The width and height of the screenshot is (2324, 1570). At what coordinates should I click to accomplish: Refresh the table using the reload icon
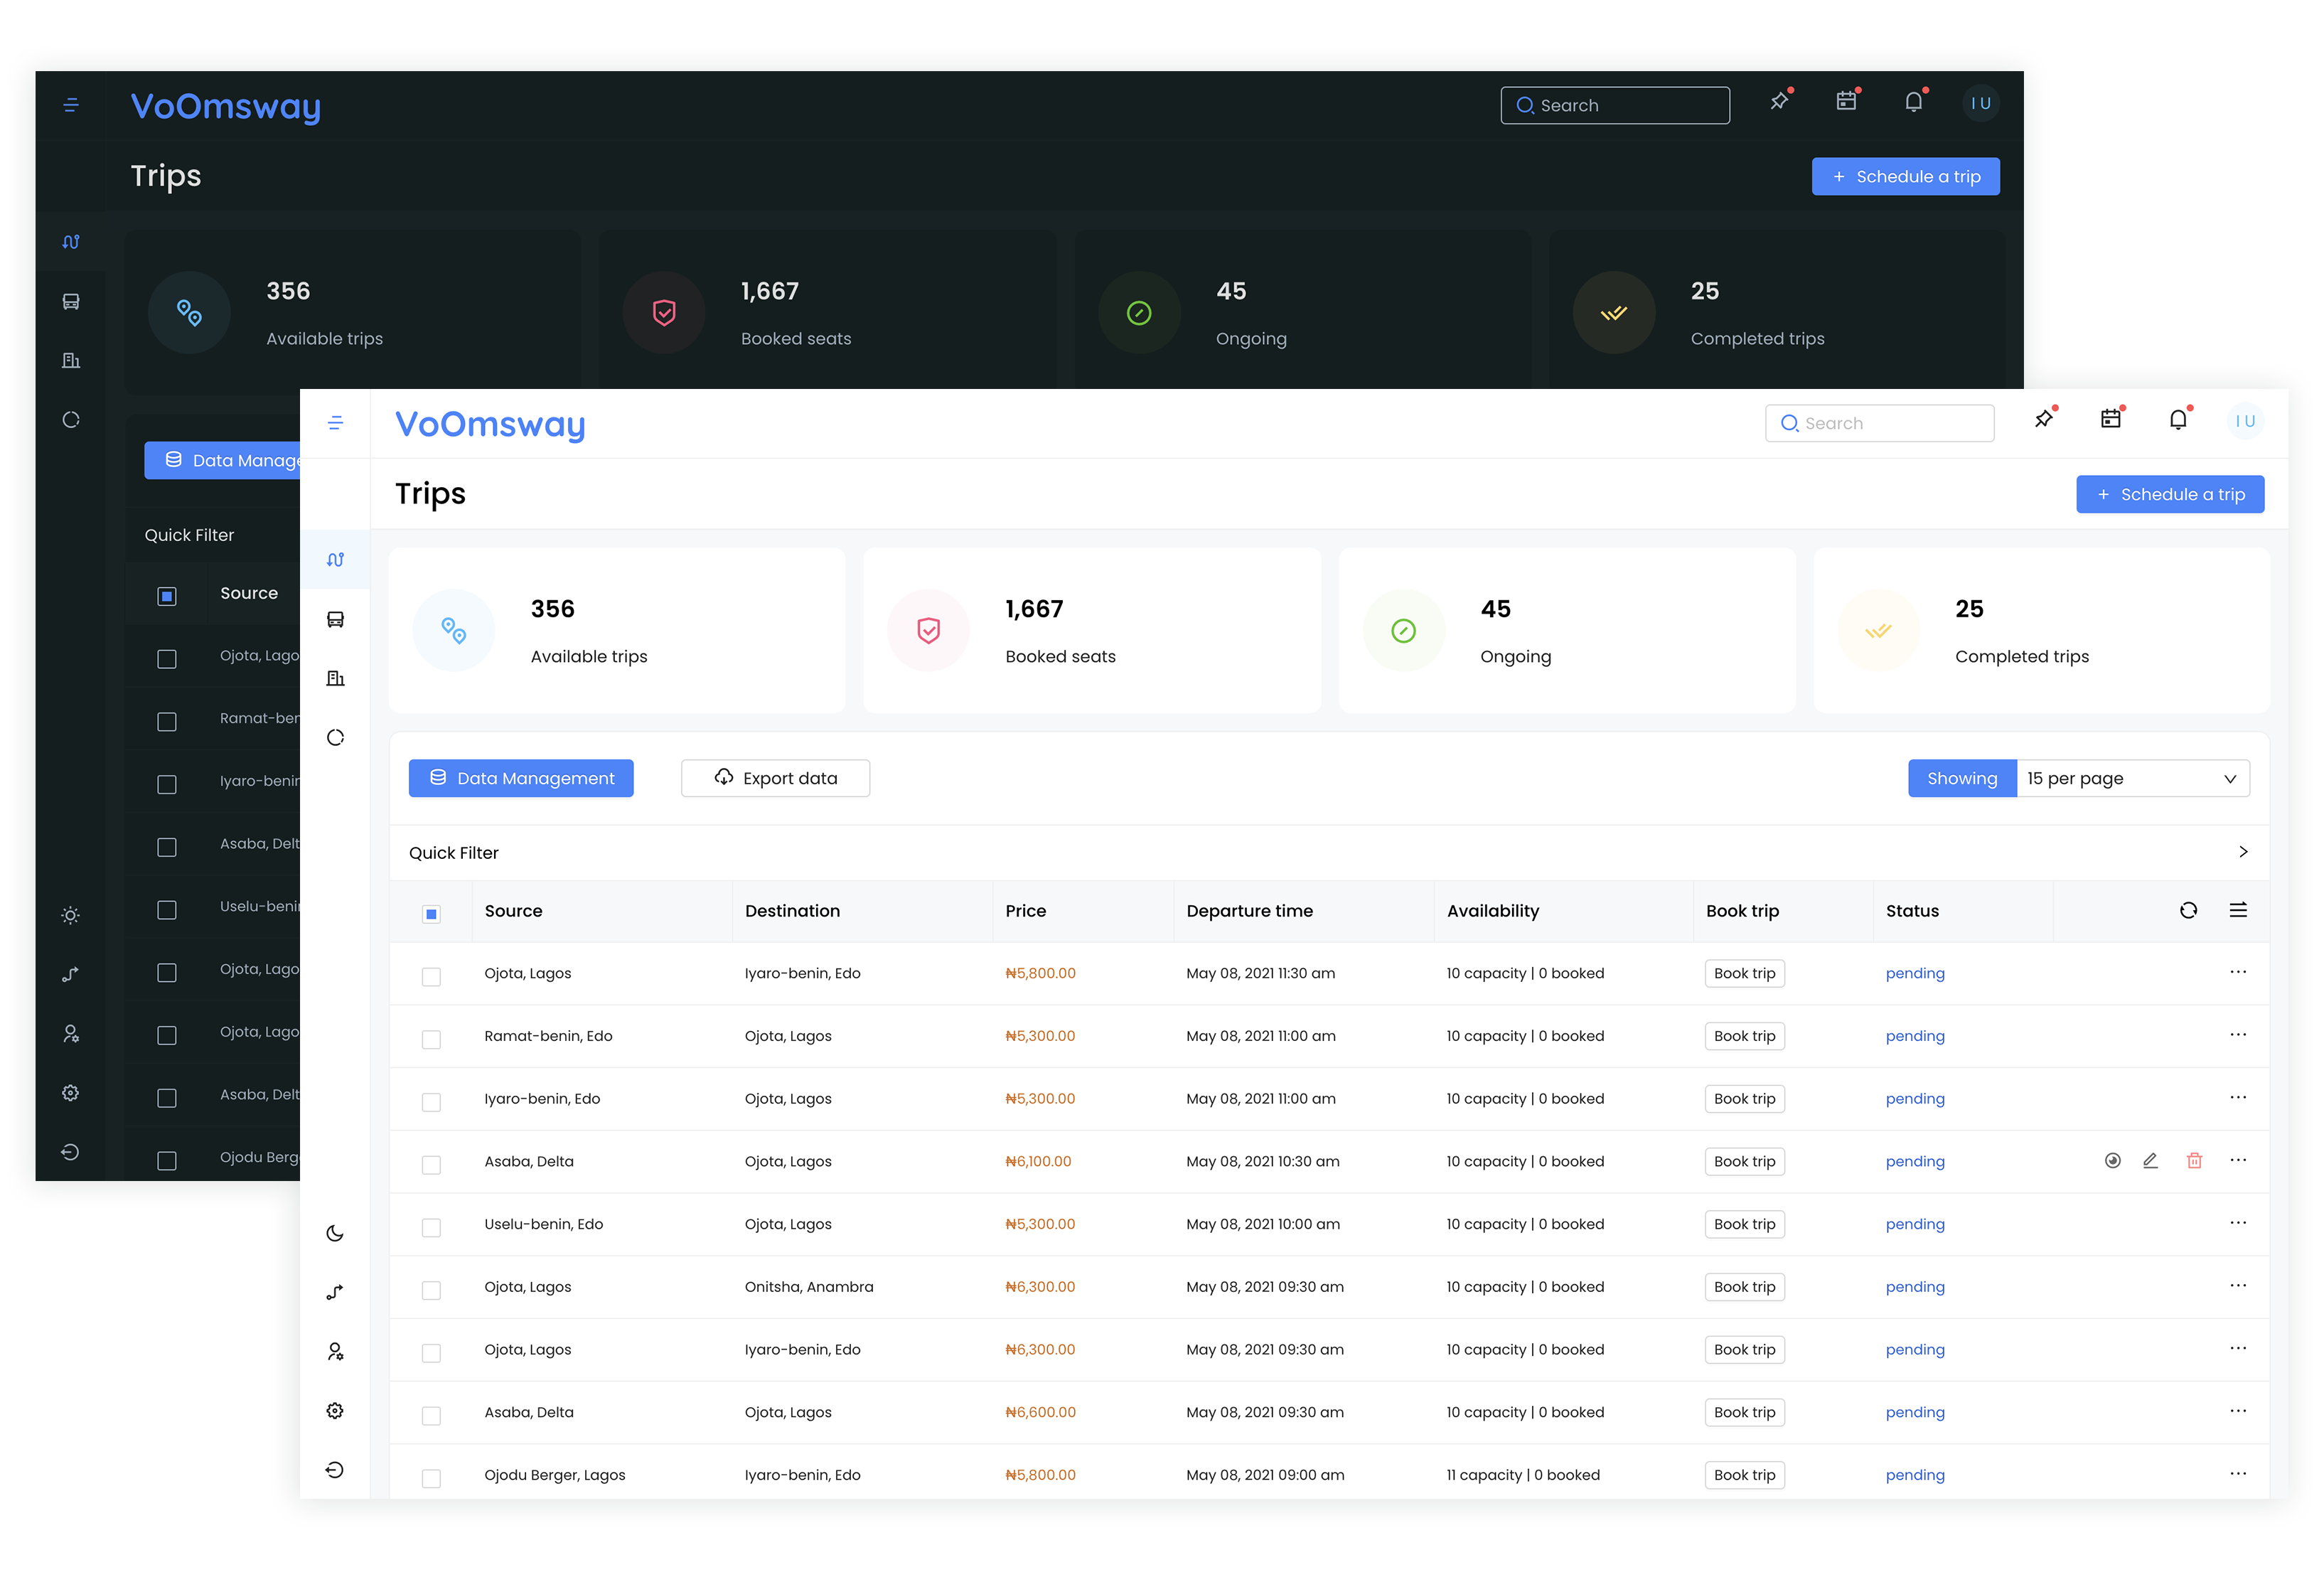point(2188,910)
